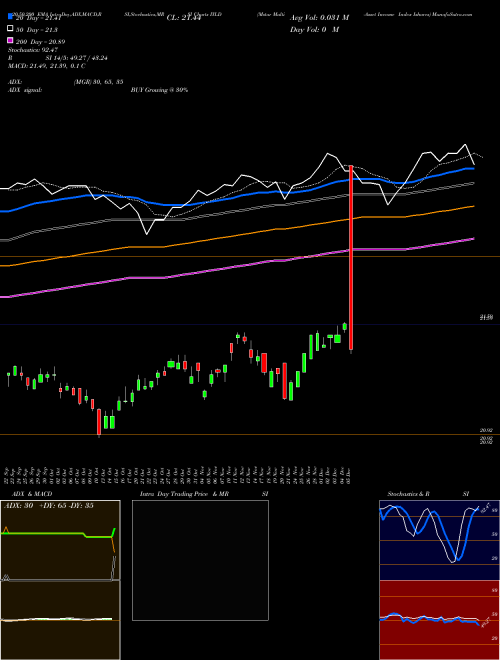
Task: Click the Stochastics: 92.47 reading
Action: (33, 50)
